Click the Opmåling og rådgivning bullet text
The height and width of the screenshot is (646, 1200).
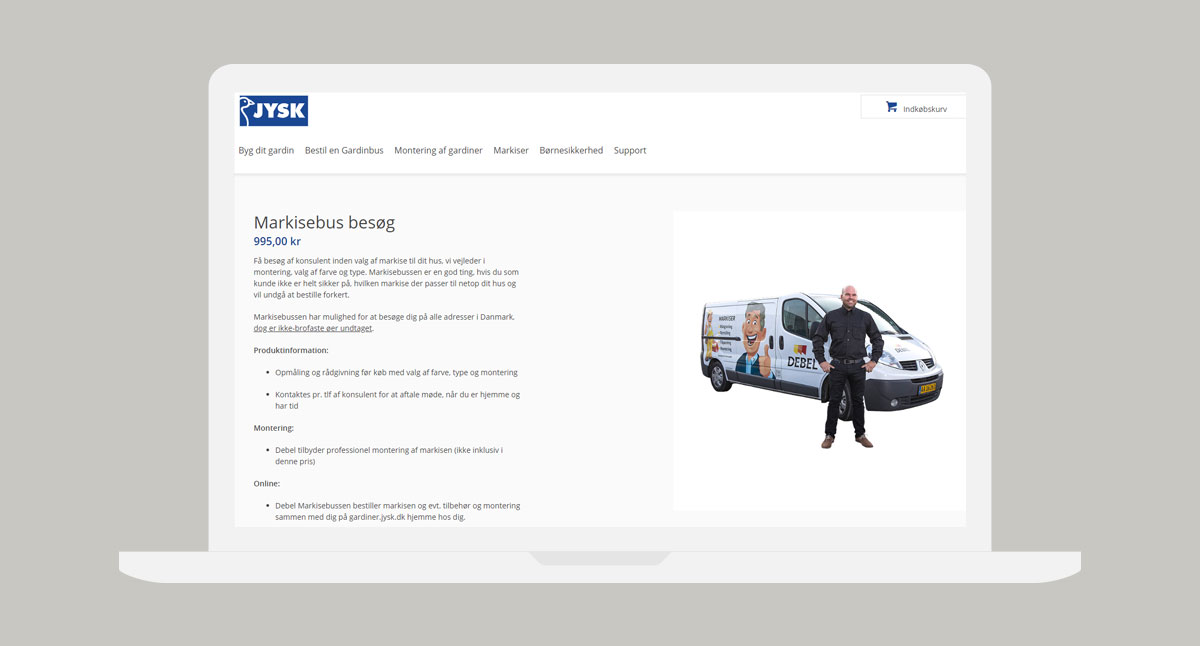pos(396,372)
